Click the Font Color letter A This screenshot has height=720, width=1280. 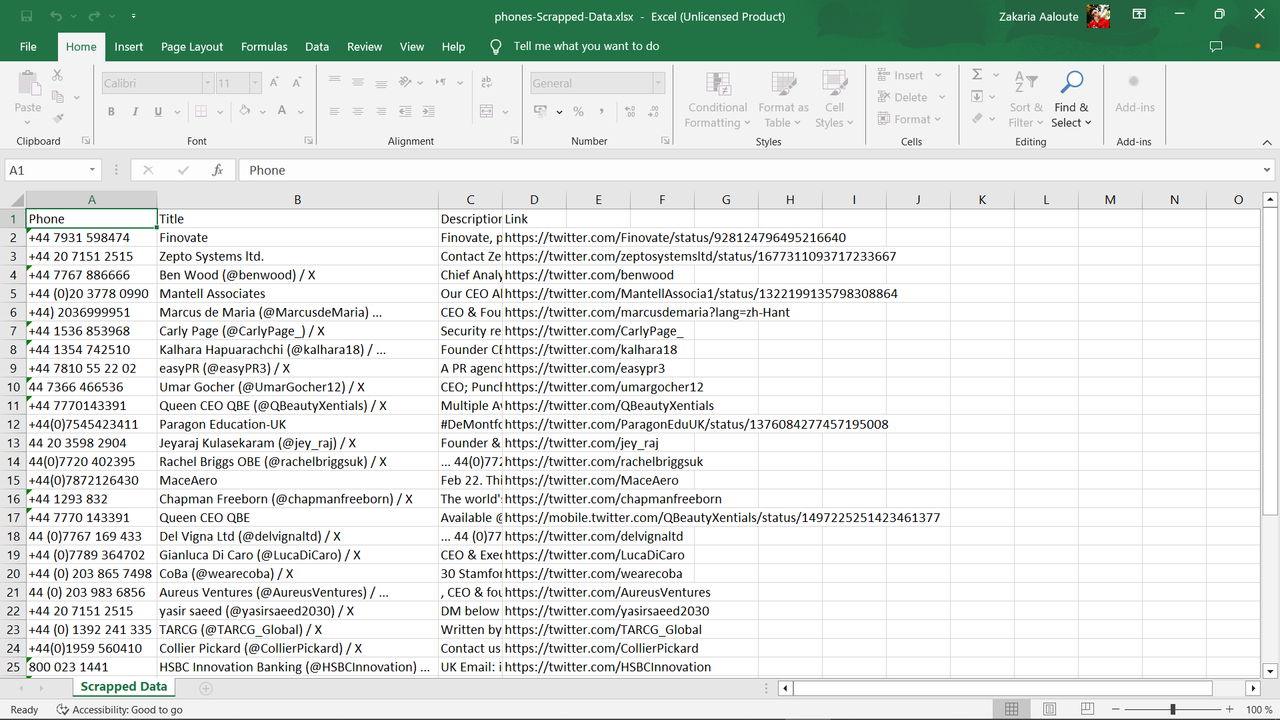pos(283,111)
